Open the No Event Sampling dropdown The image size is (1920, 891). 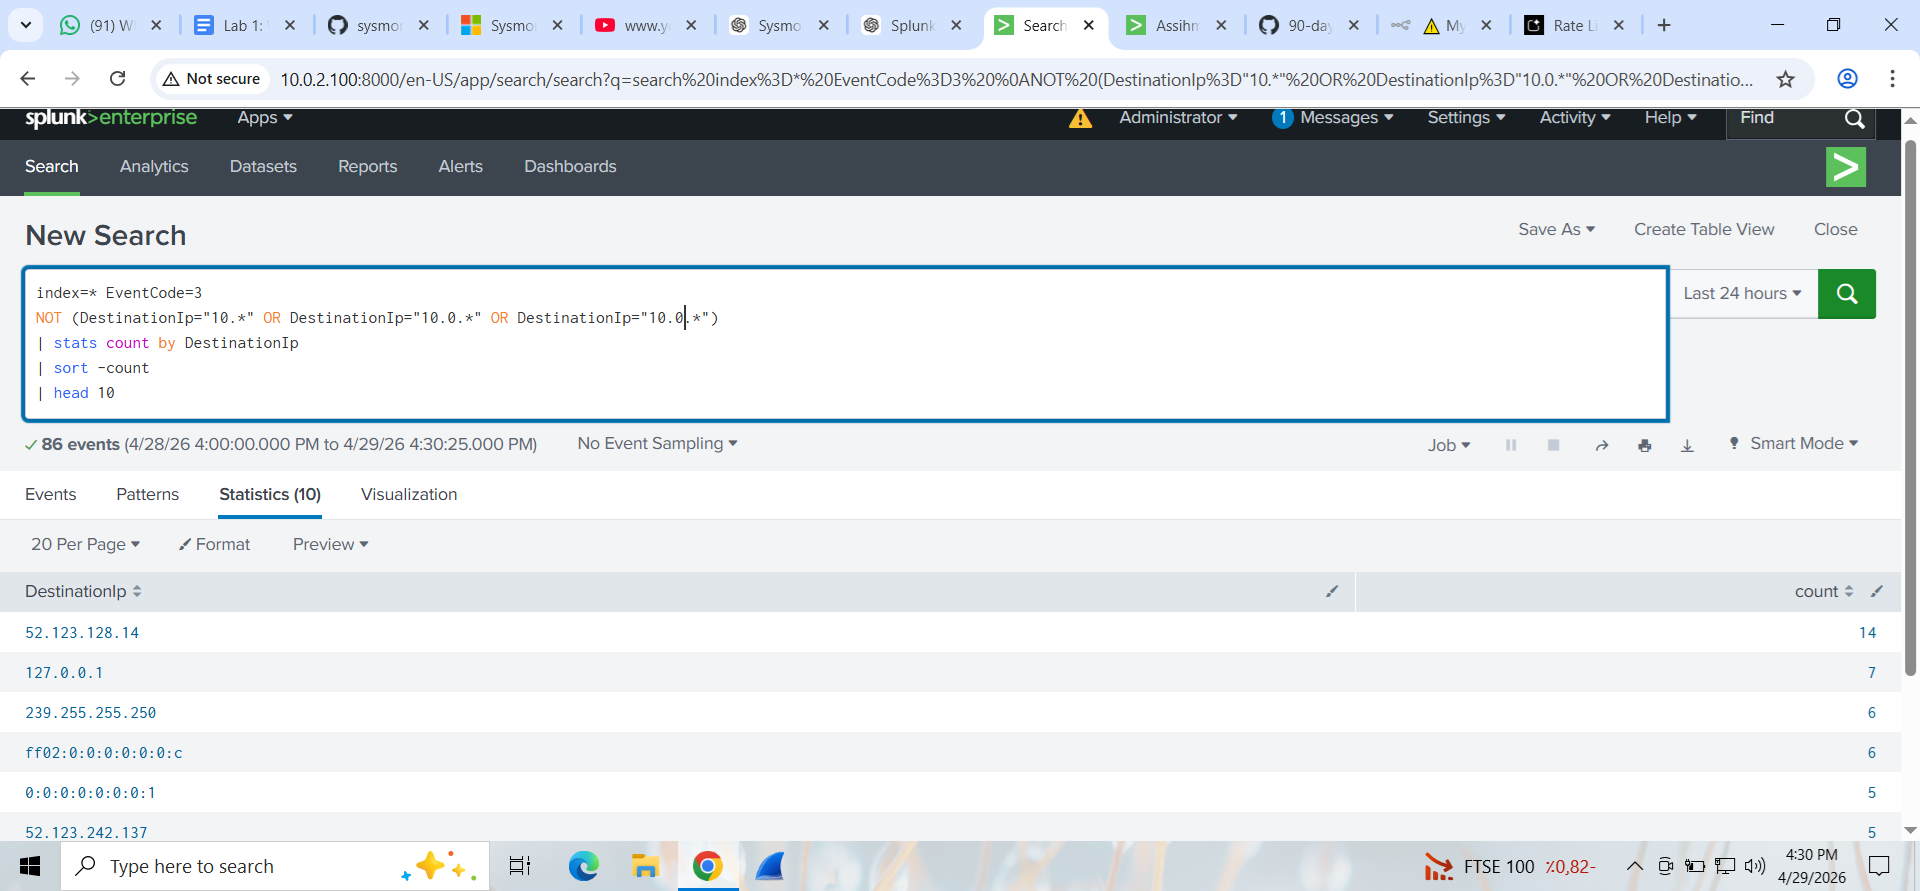(657, 444)
